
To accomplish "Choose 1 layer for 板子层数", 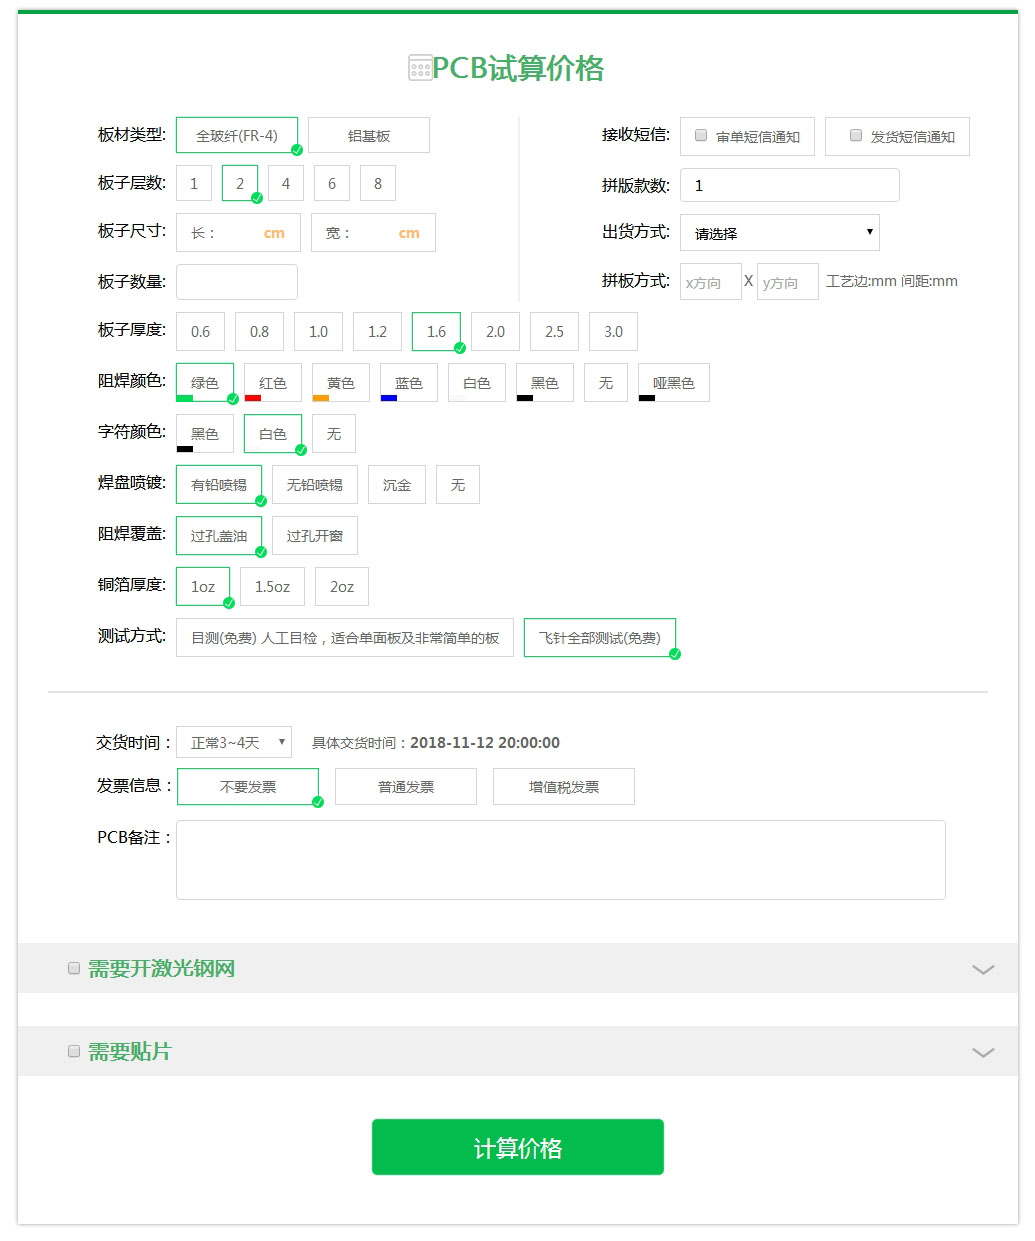I will click(x=194, y=183).
